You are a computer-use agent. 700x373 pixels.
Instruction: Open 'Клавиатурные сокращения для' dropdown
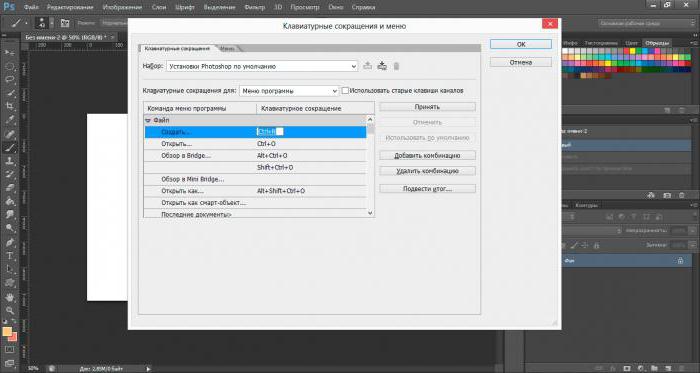click(289, 91)
